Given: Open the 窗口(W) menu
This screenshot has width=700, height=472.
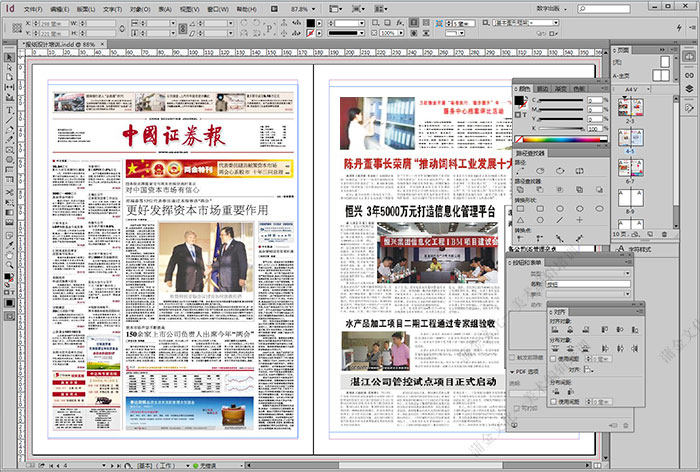Looking at the screenshot, I should (218, 9).
